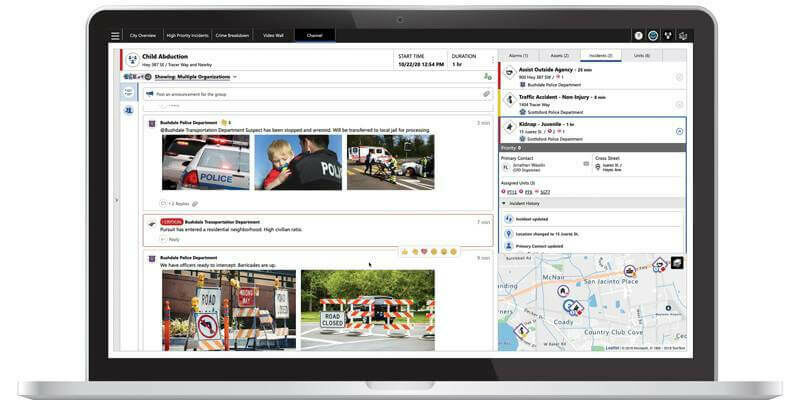Expand the Showing: Multiple Organizations dropdown
The height and width of the screenshot is (400, 800).
click(x=196, y=77)
